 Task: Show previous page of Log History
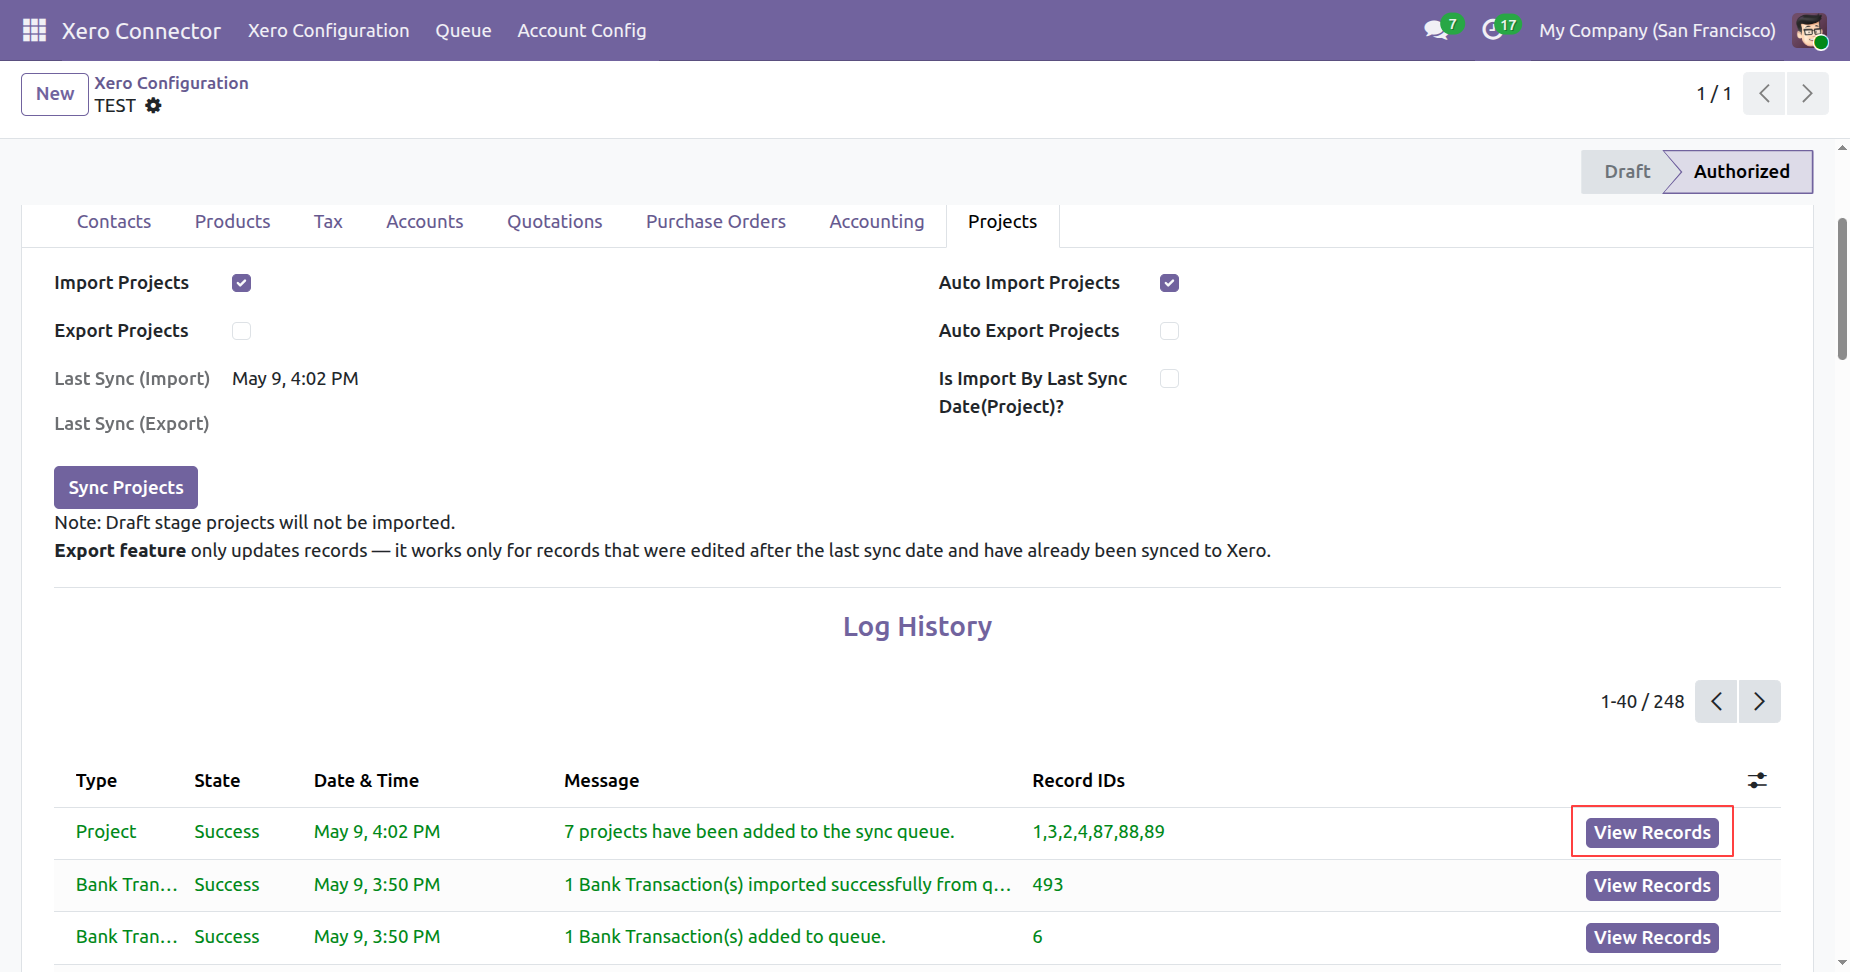(x=1716, y=701)
